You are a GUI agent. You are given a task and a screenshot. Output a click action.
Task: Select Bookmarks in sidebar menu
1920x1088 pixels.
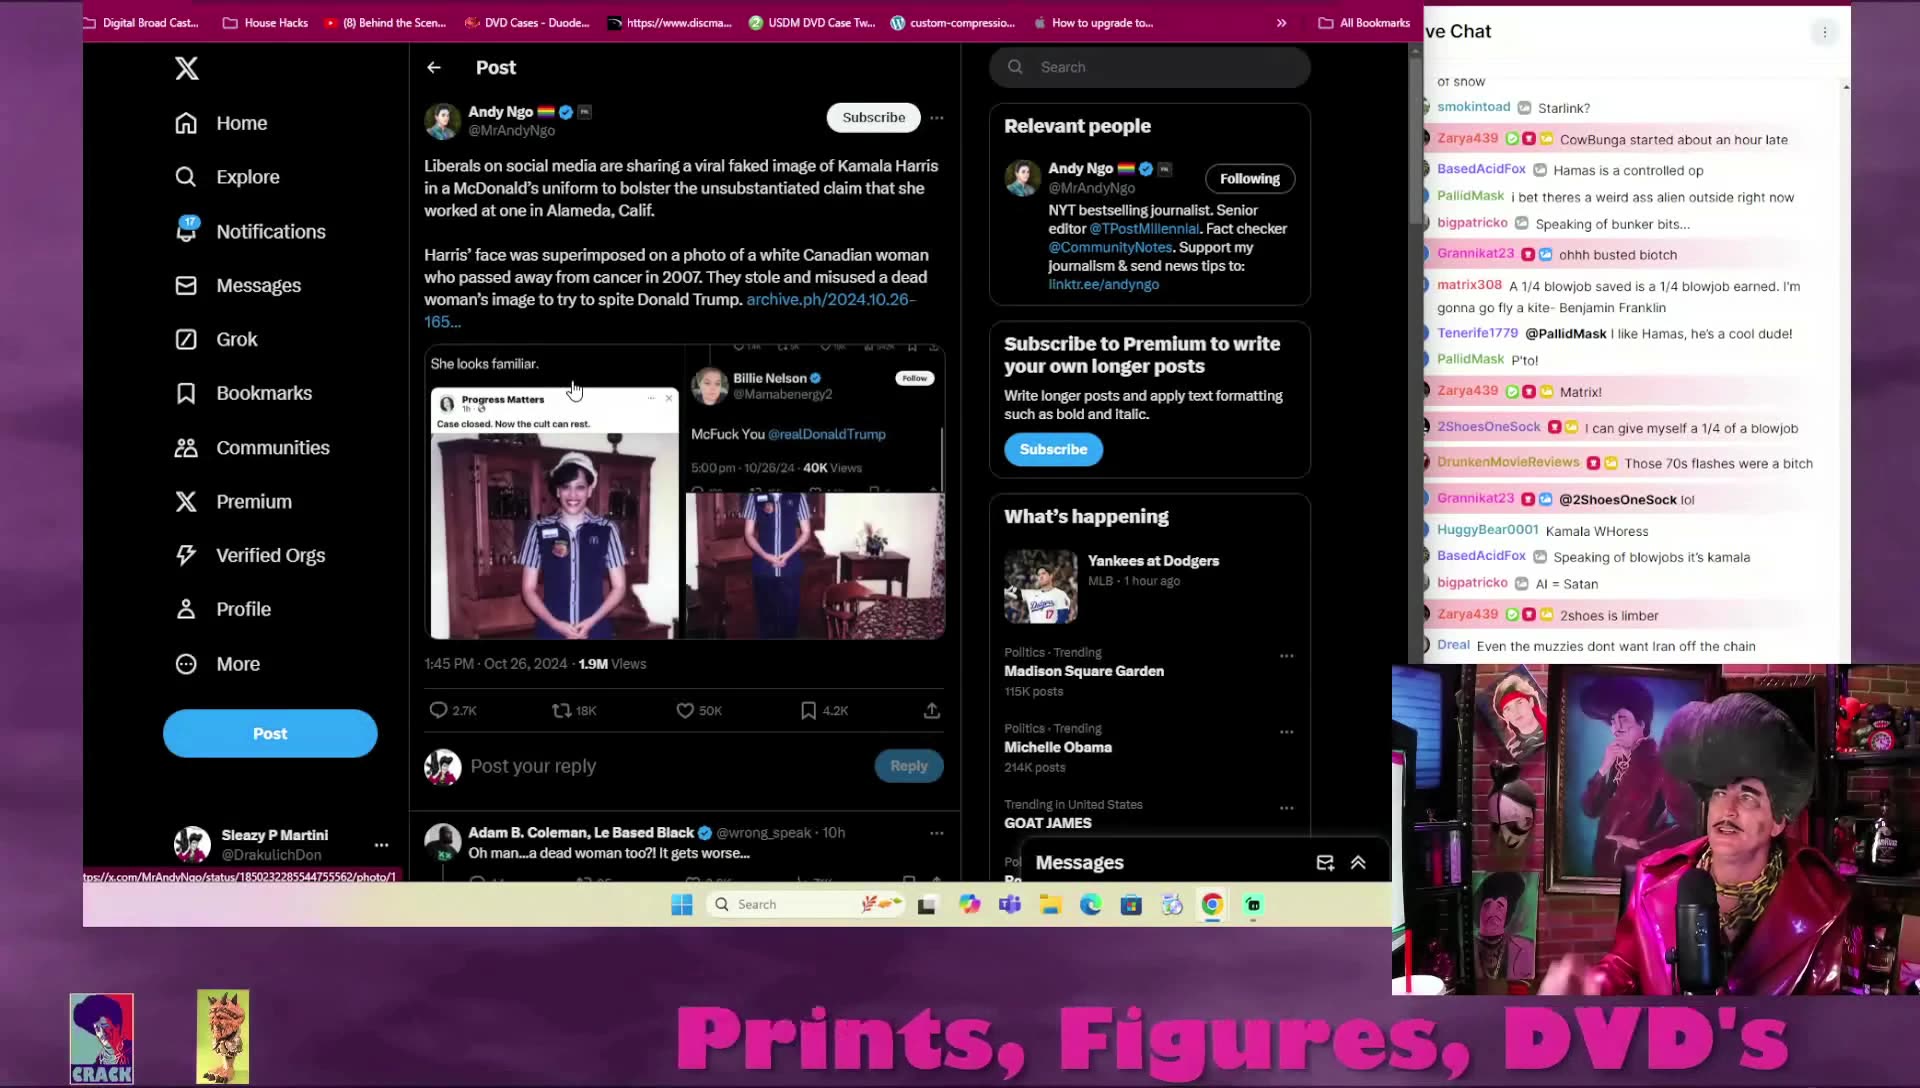pos(264,393)
